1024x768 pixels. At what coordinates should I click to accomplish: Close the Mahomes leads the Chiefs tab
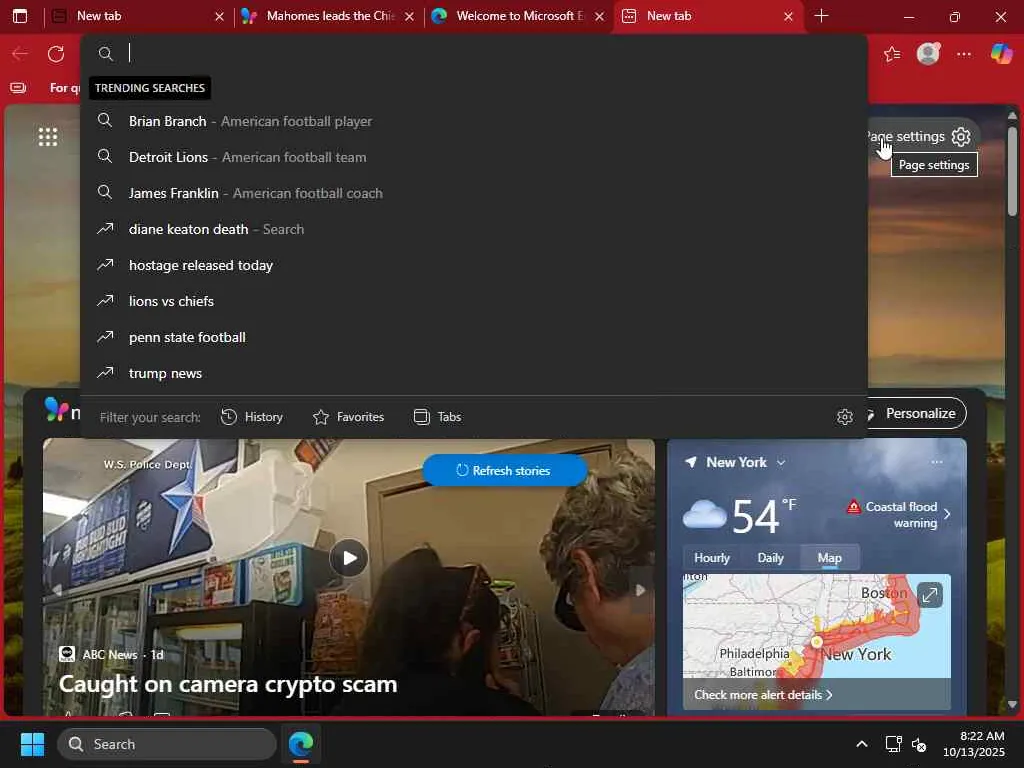click(409, 16)
